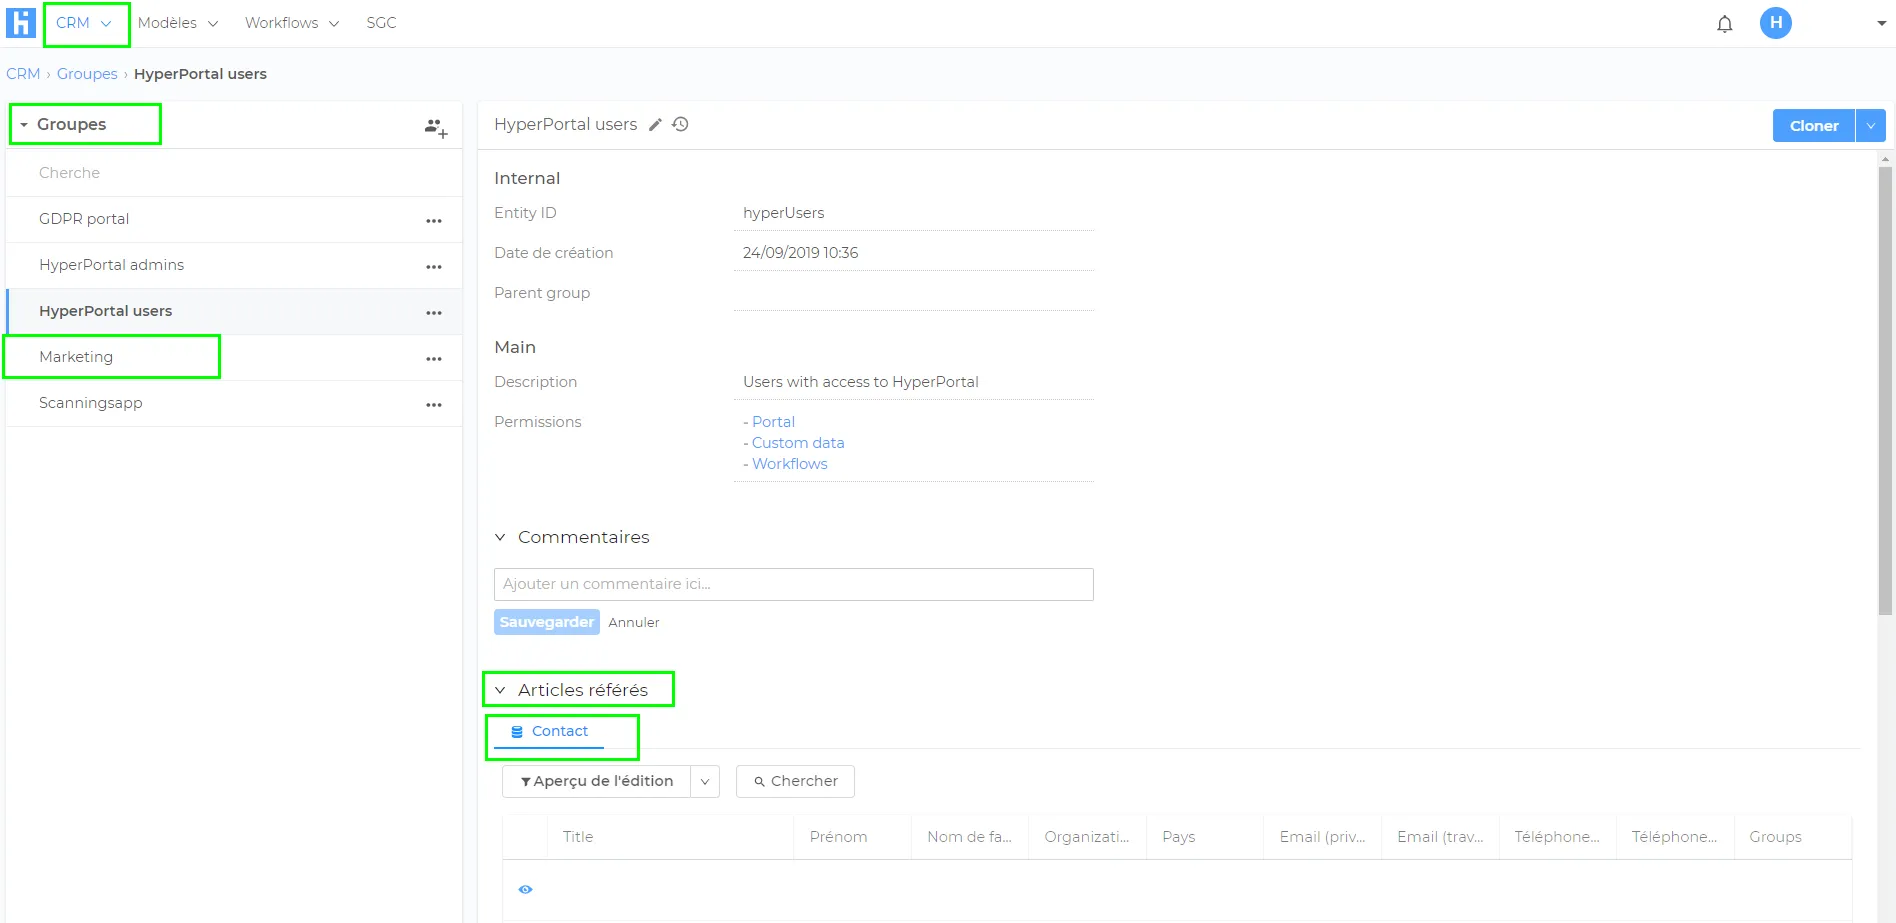Click the Hyper logo icon
Screen dimensions: 1896x923
[x=21, y=23]
